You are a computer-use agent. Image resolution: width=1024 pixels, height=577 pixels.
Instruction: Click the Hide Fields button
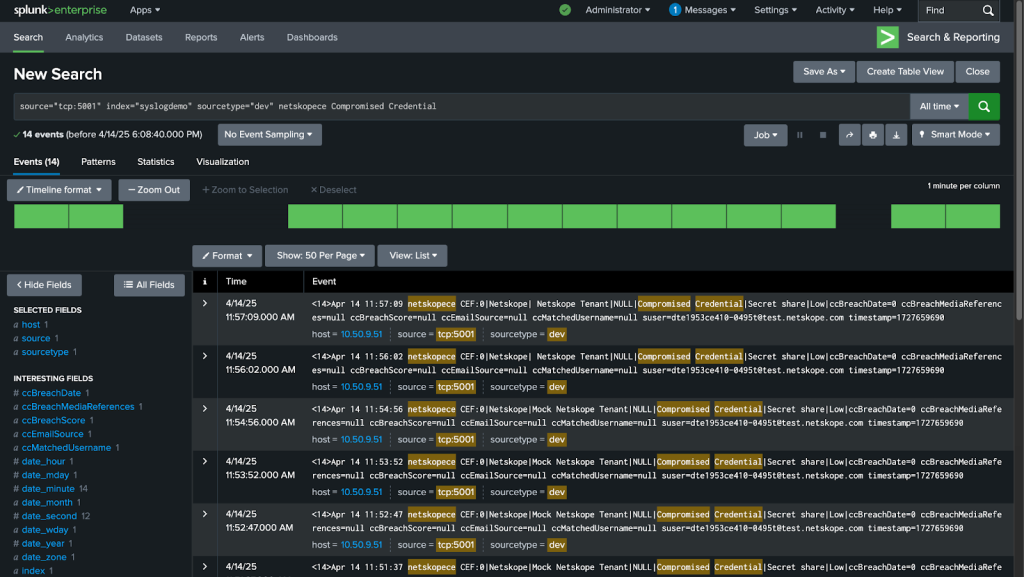click(44, 285)
